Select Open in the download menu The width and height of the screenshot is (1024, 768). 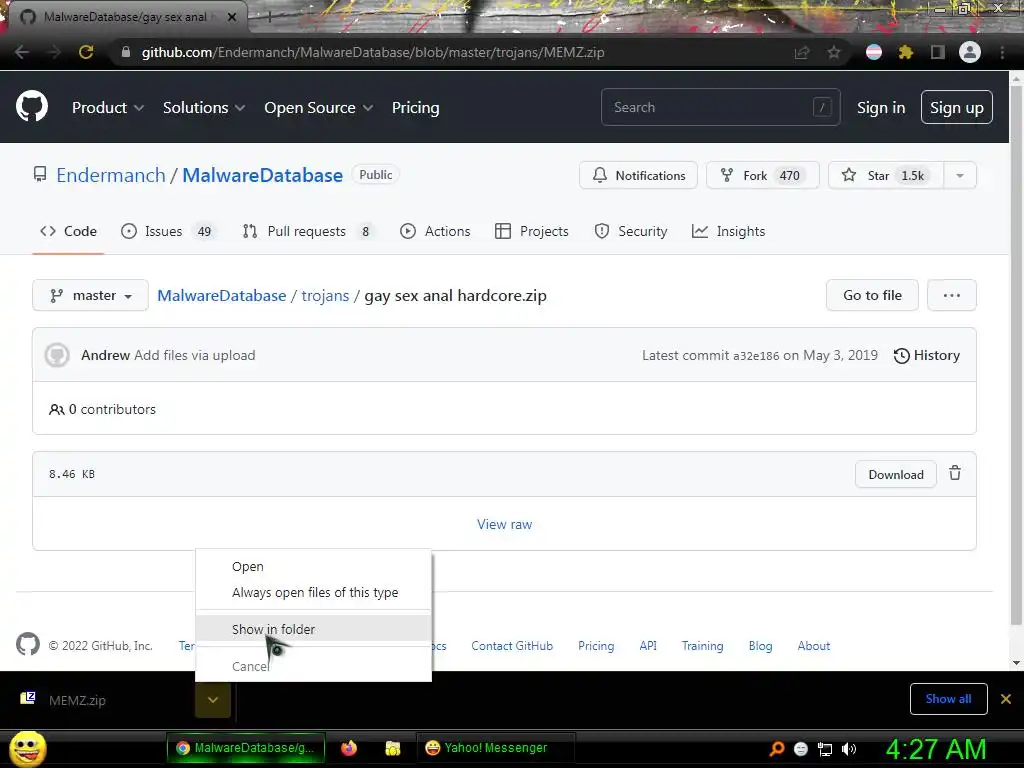coord(313,566)
